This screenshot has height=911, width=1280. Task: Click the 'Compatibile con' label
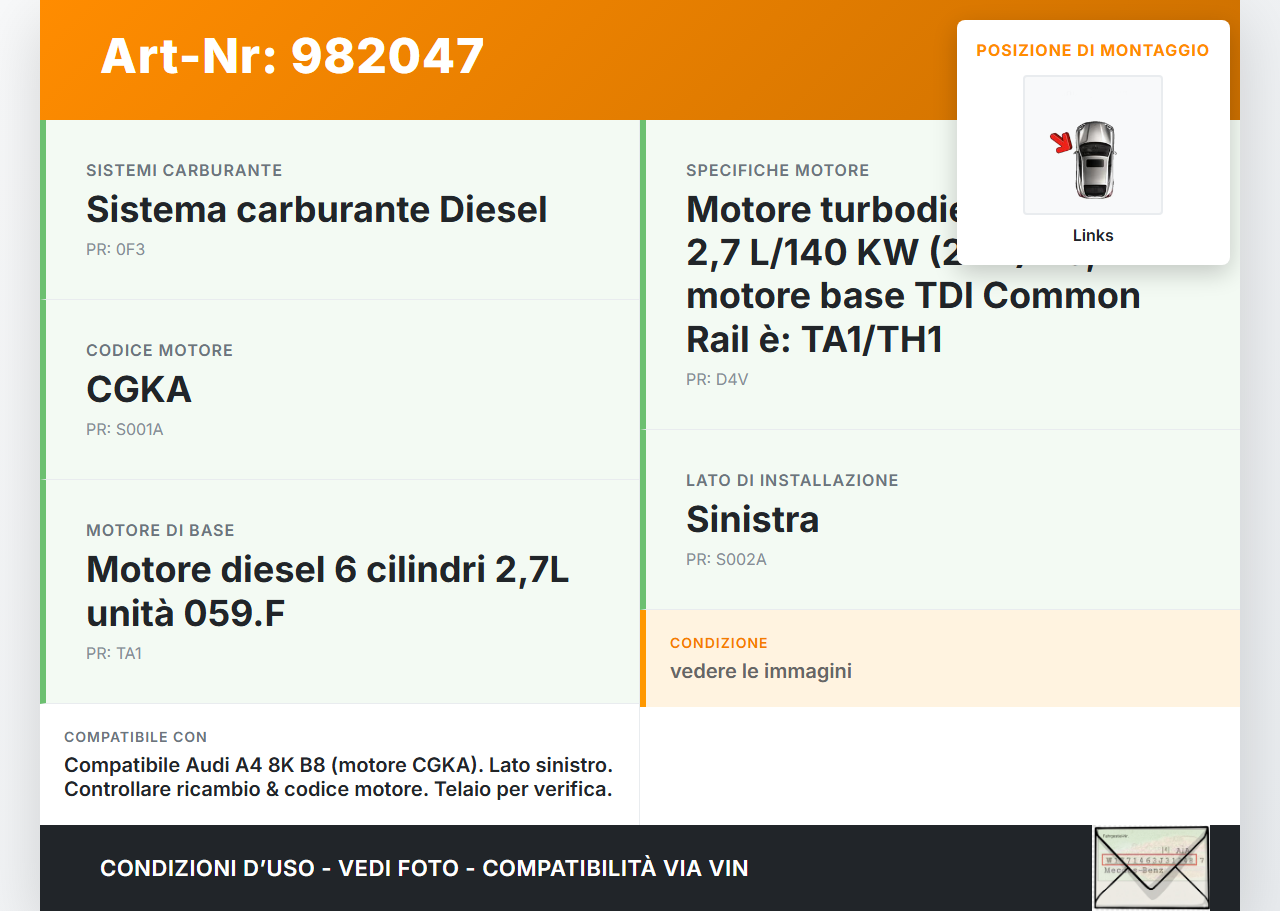point(136,737)
